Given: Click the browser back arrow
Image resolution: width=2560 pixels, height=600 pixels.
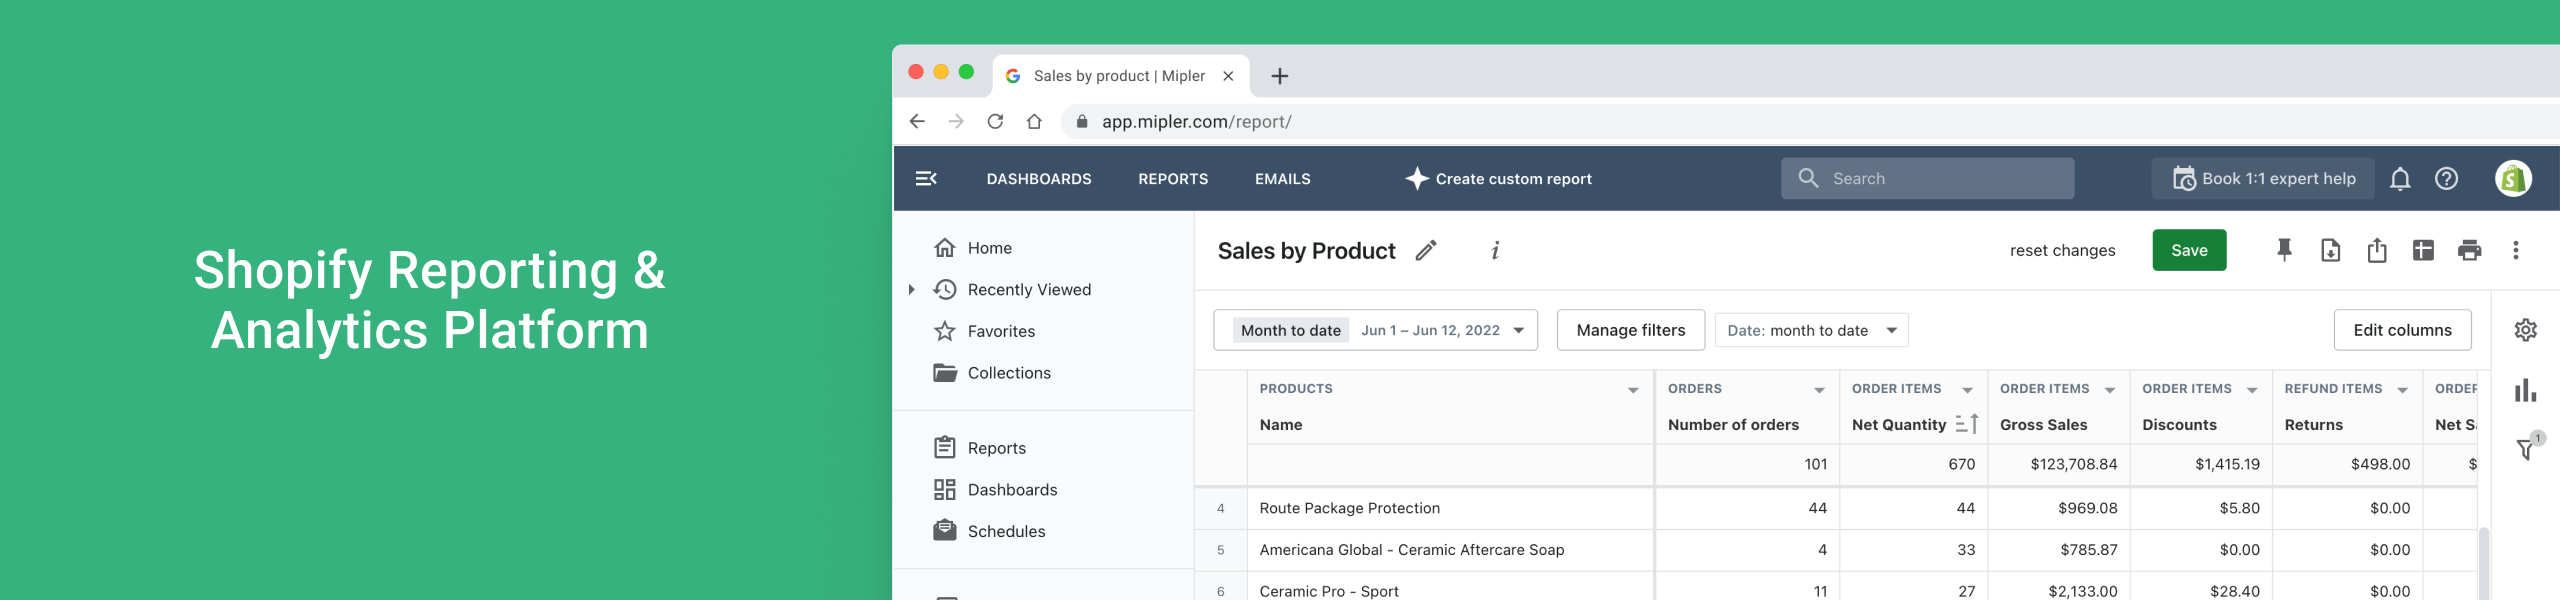Looking at the screenshot, I should pos(917,121).
